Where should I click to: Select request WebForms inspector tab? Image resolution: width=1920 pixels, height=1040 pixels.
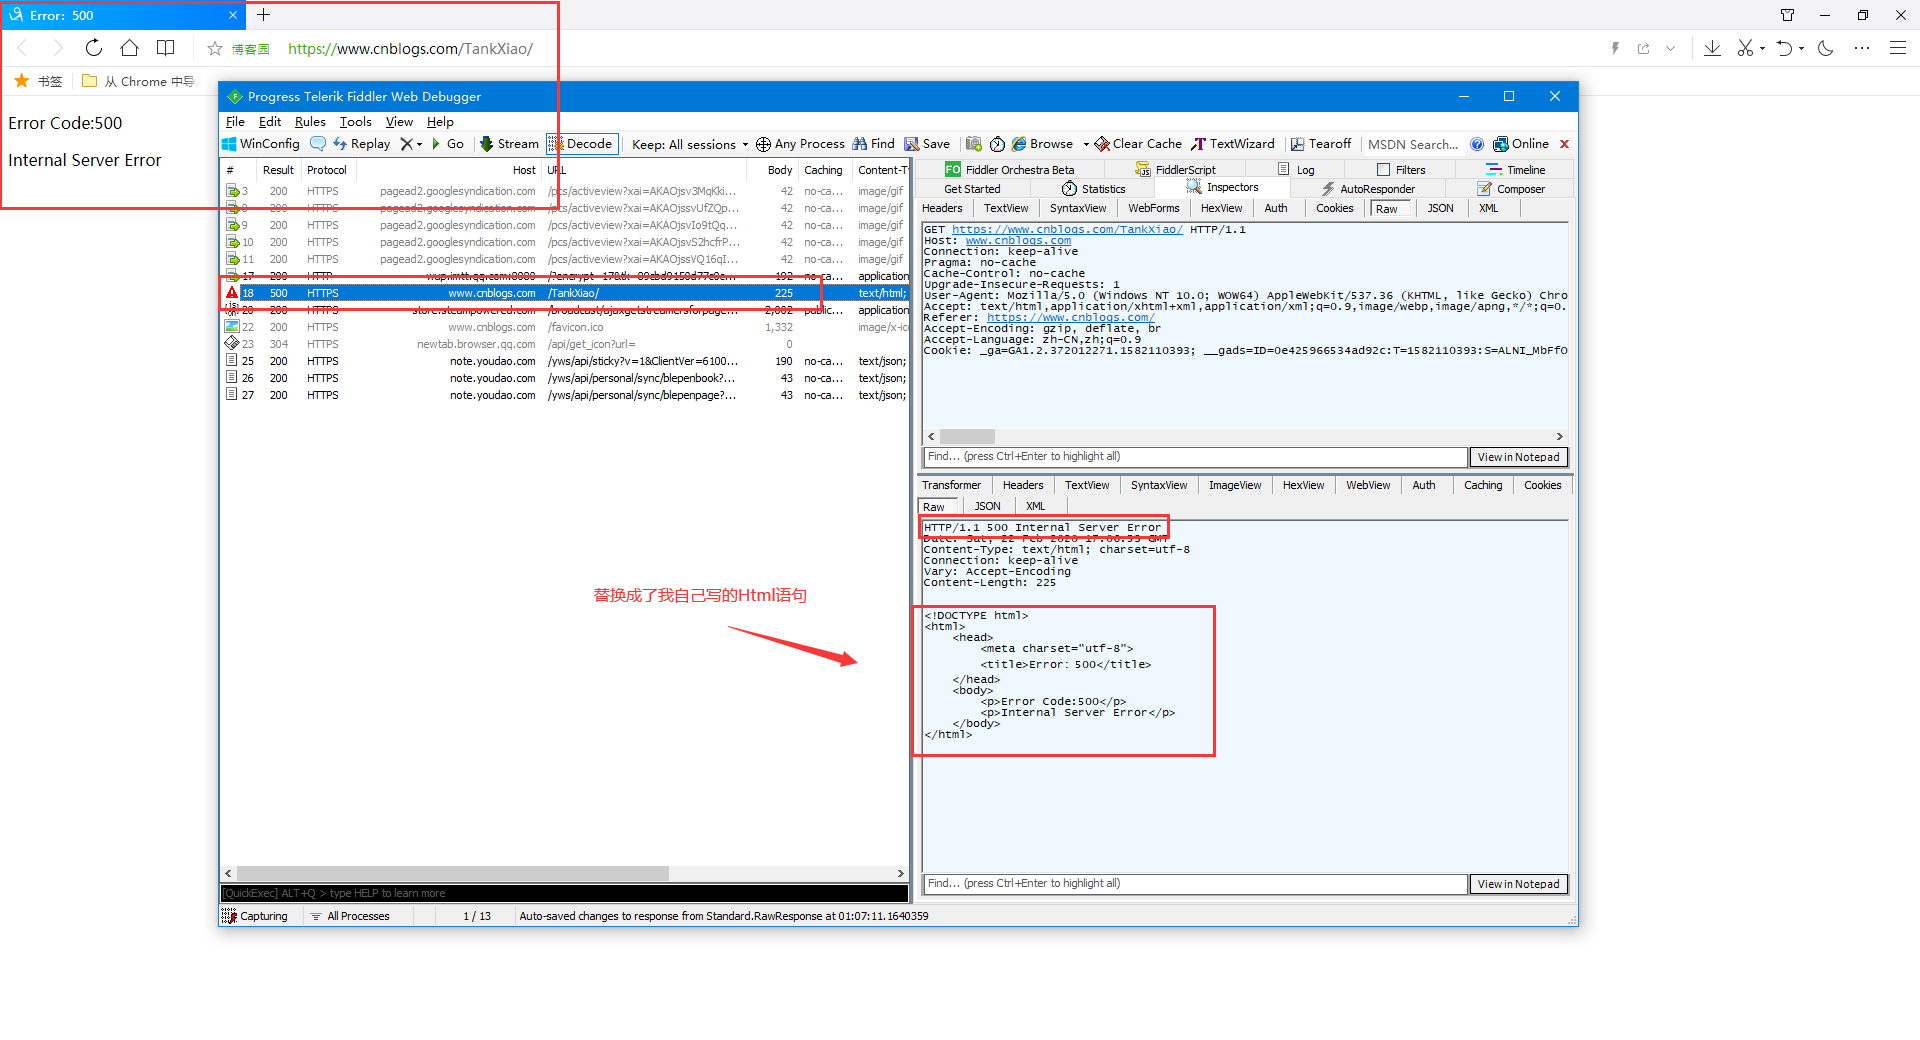(x=1154, y=209)
